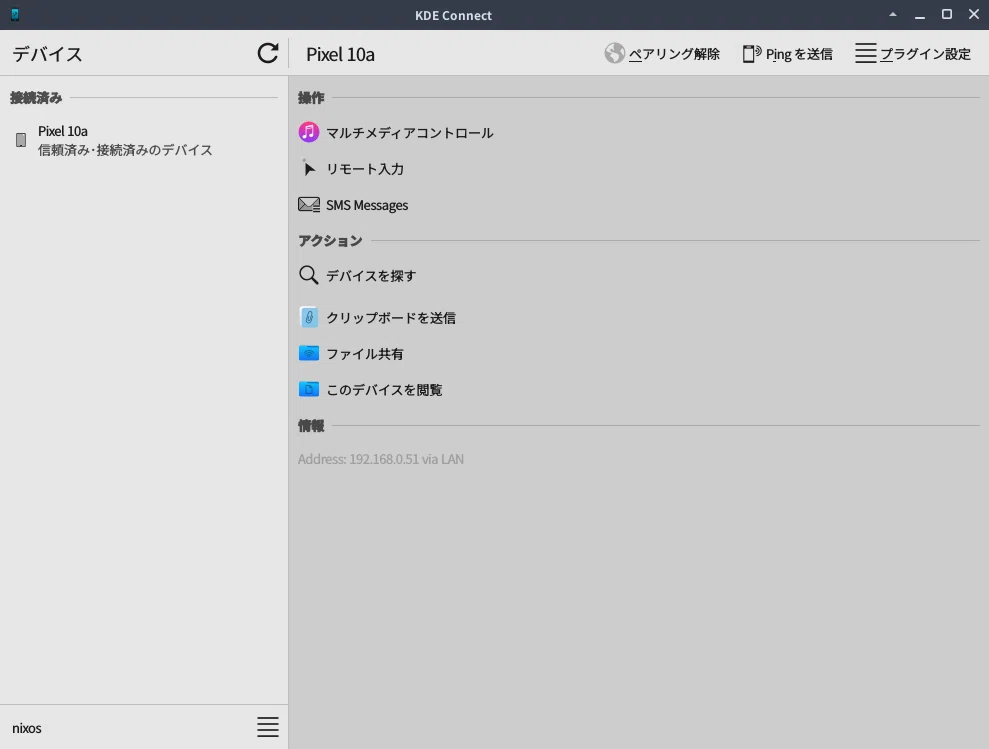Click the KDE Connect app icon in title bar
The image size is (989, 749).
click(x=15, y=15)
